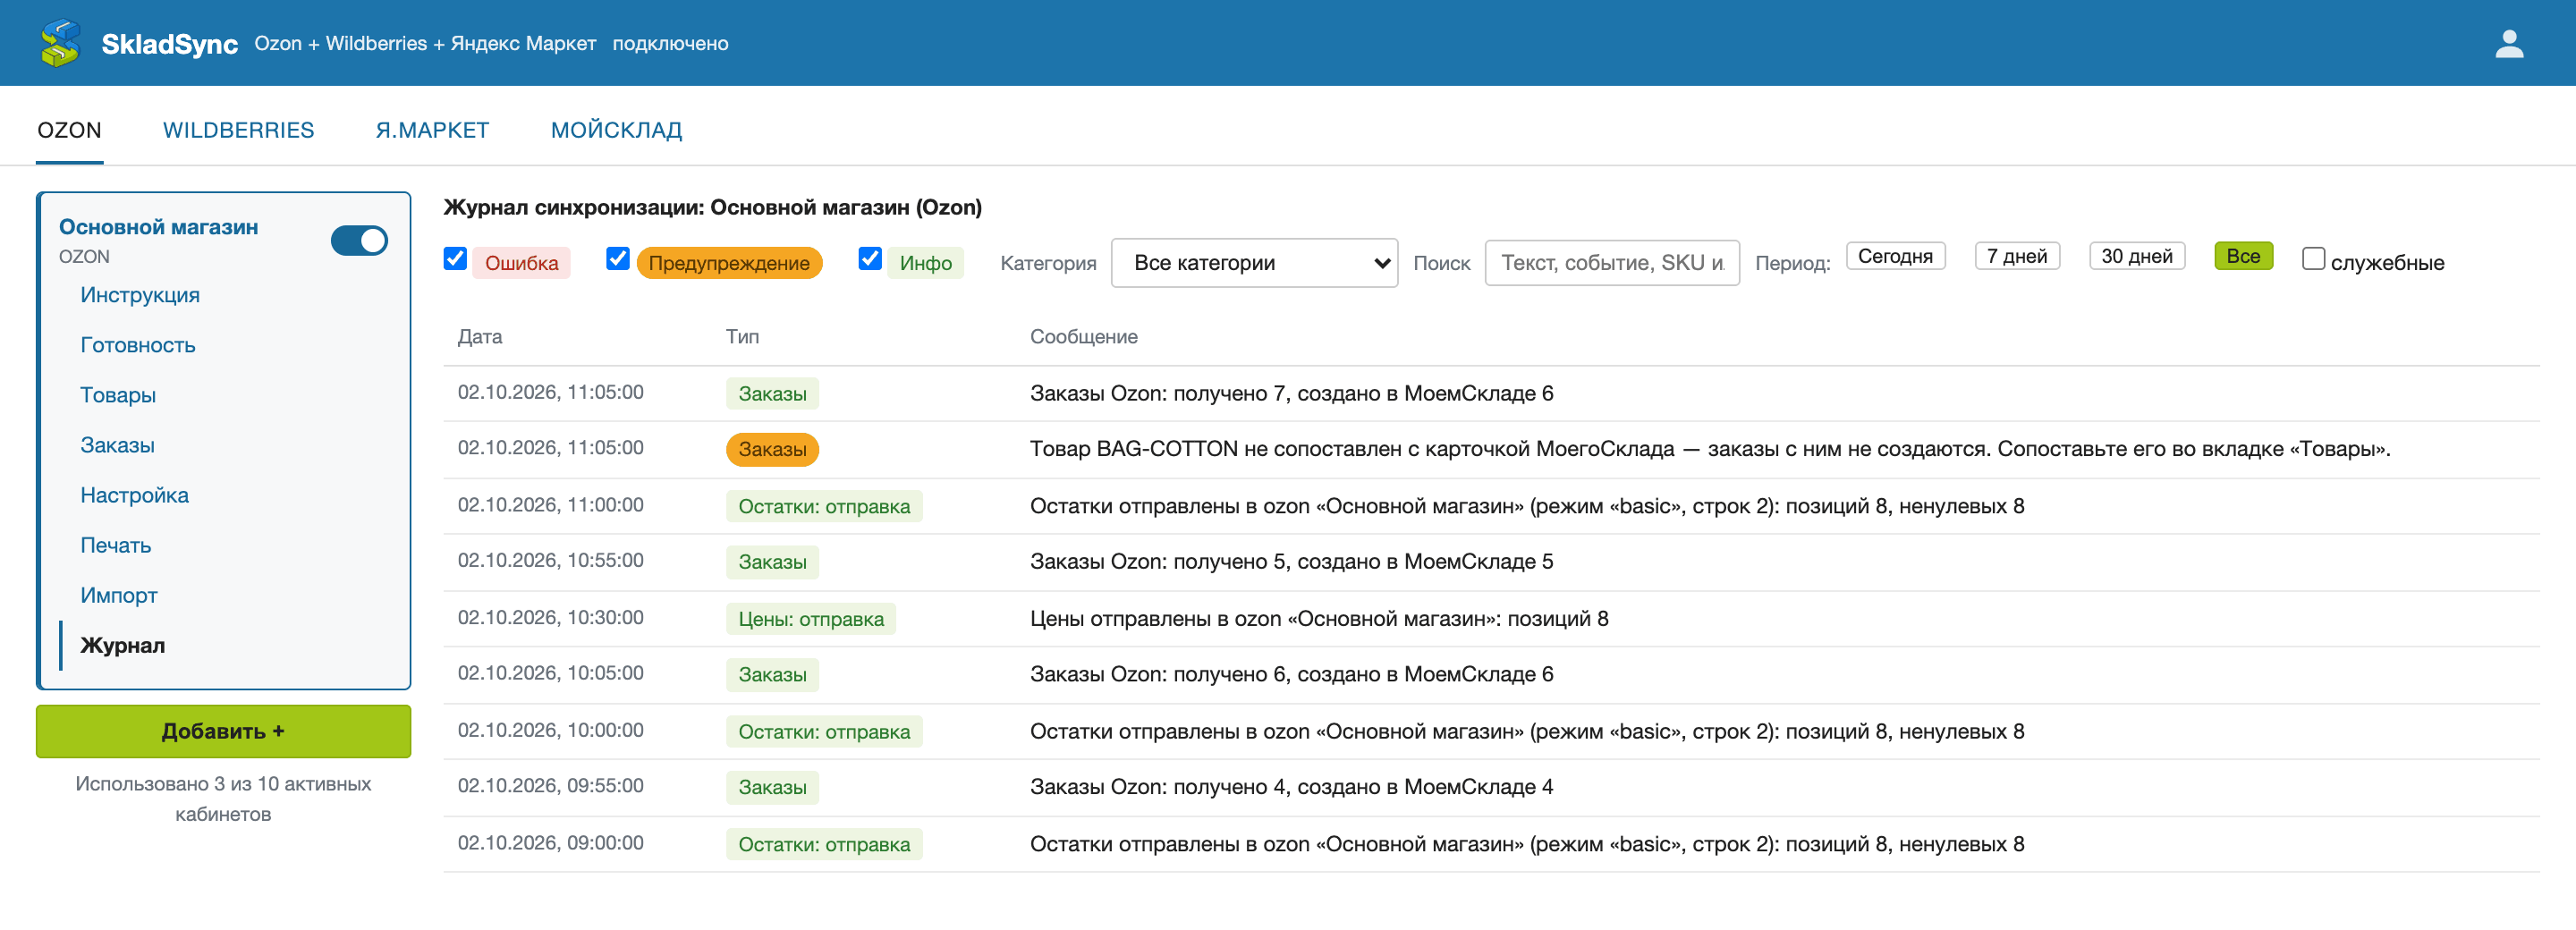Toggle the Основной магазин switch off
Screen dimensions: 2576x930
coord(359,240)
